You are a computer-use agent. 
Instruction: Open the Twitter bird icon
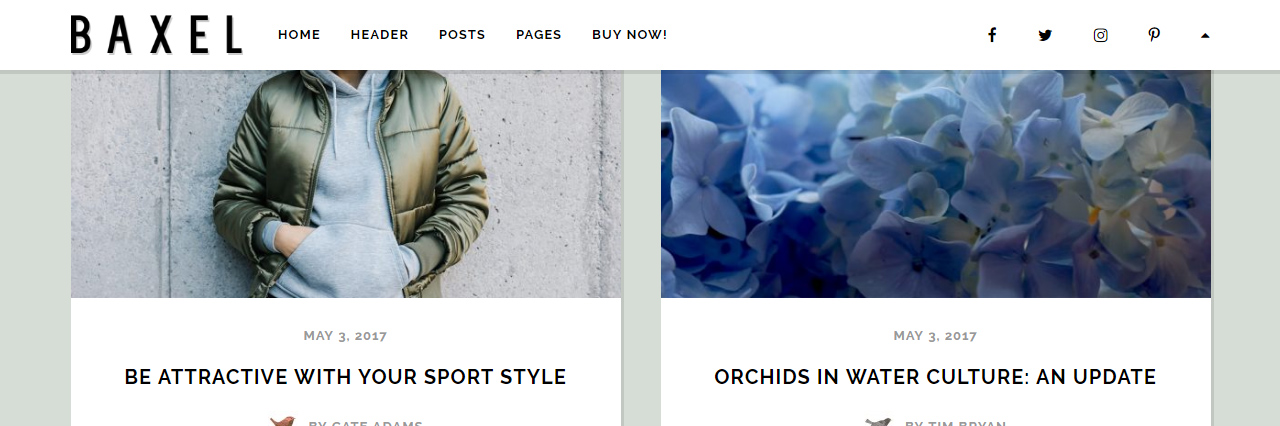point(1045,35)
